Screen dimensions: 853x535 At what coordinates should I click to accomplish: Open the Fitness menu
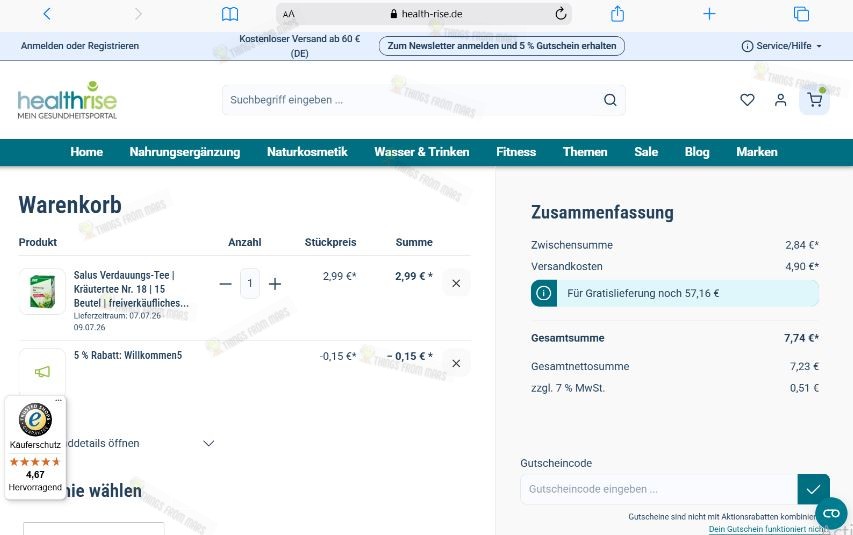[x=516, y=152]
